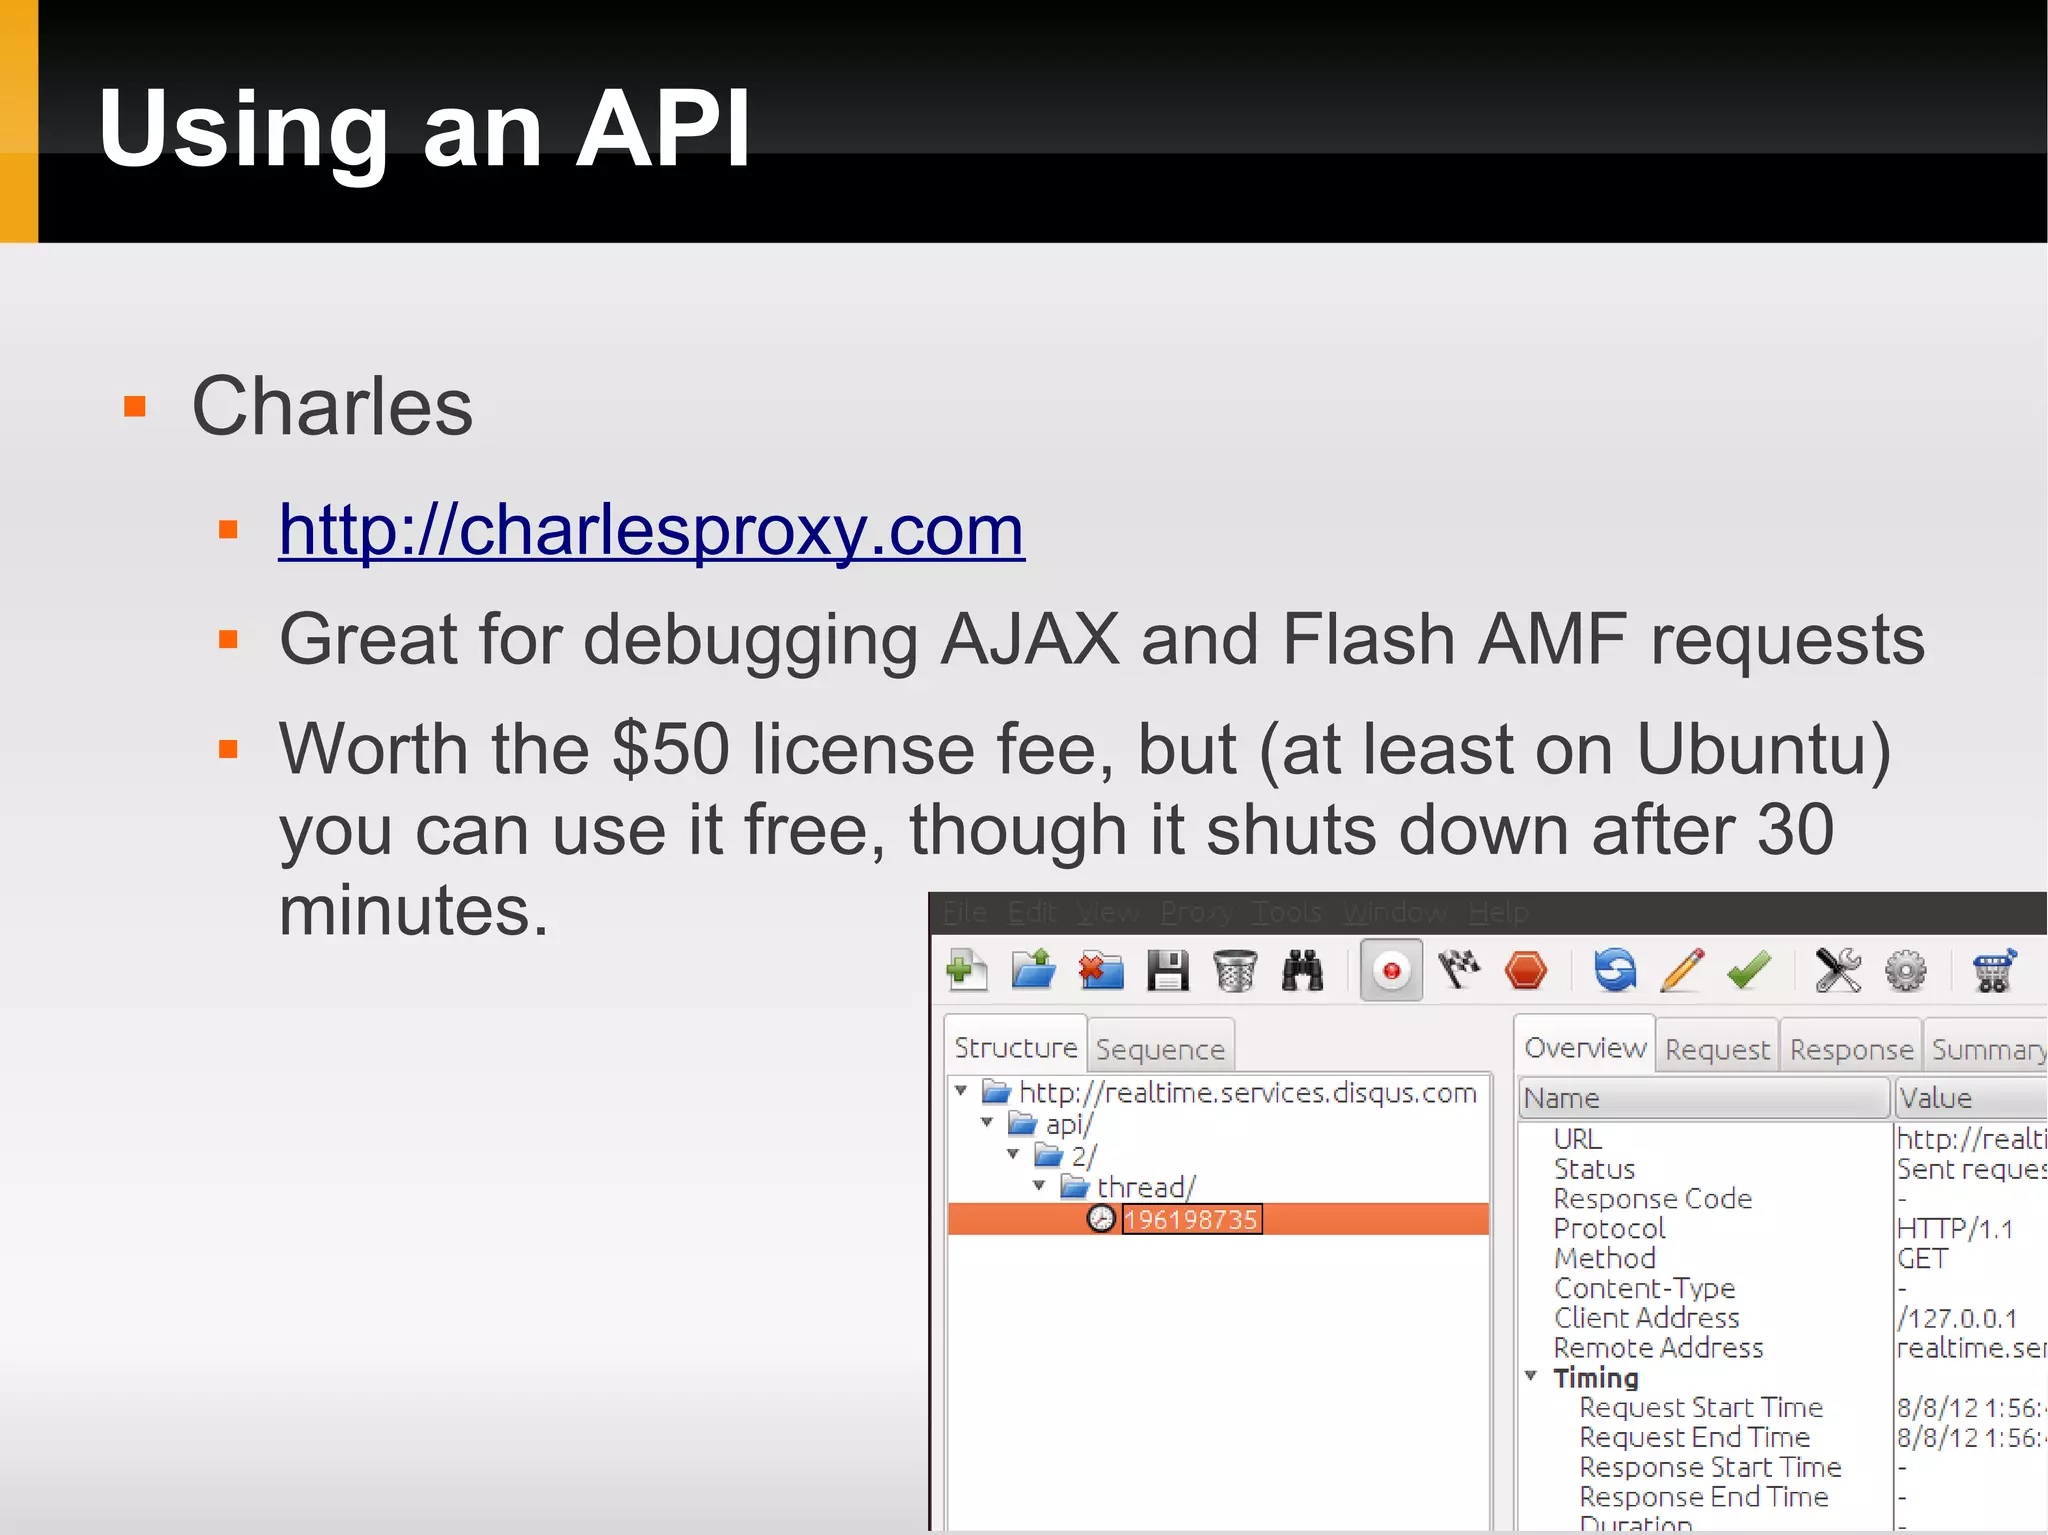Collapse the api/ tree node arrow
Screen dimensions: 2048x1535
coord(987,1122)
